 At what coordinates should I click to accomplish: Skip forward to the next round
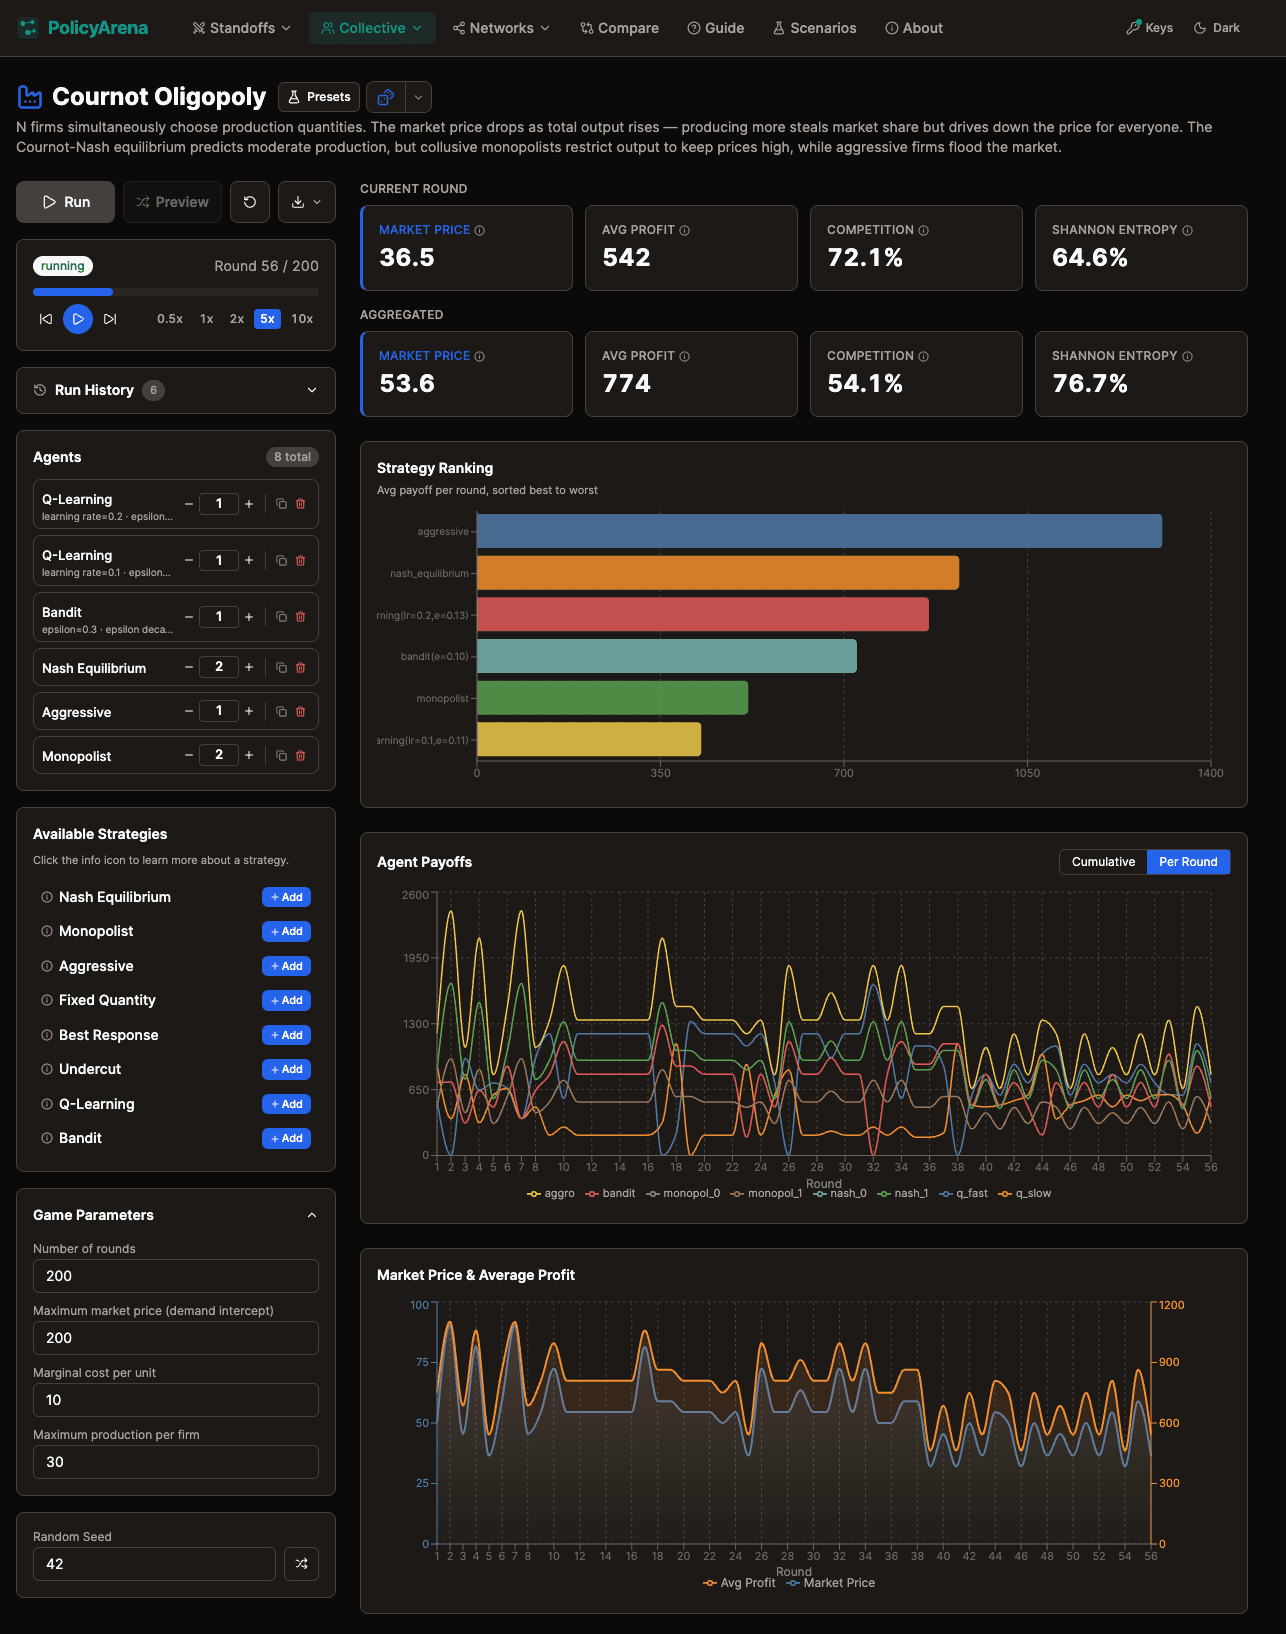(110, 319)
